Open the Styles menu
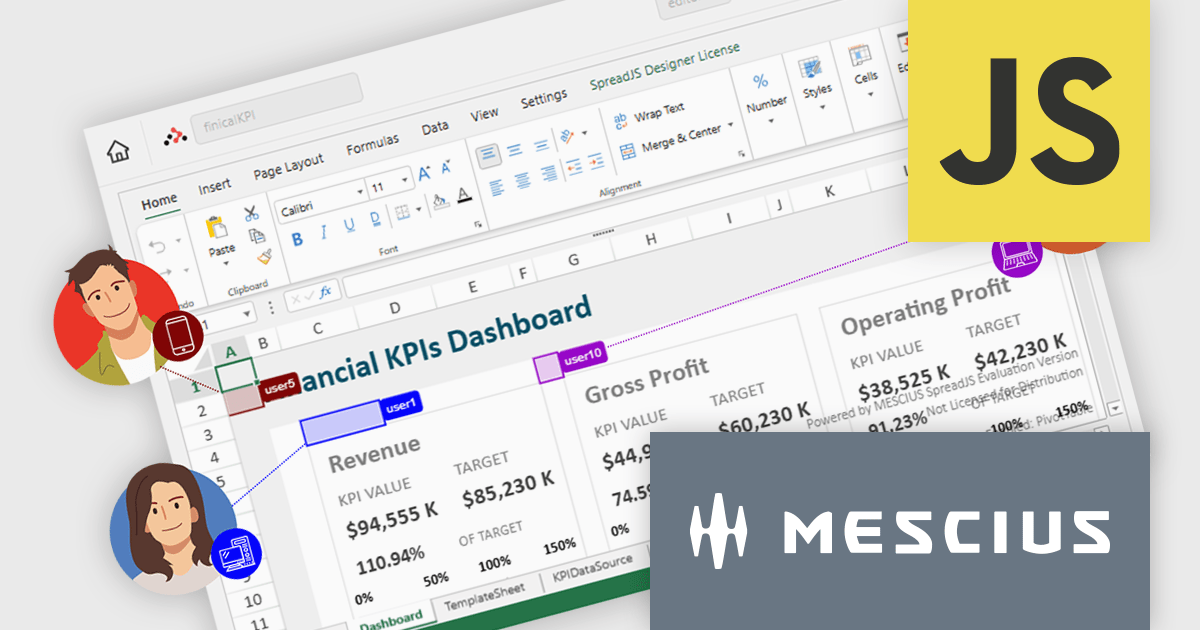 (816, 85)
